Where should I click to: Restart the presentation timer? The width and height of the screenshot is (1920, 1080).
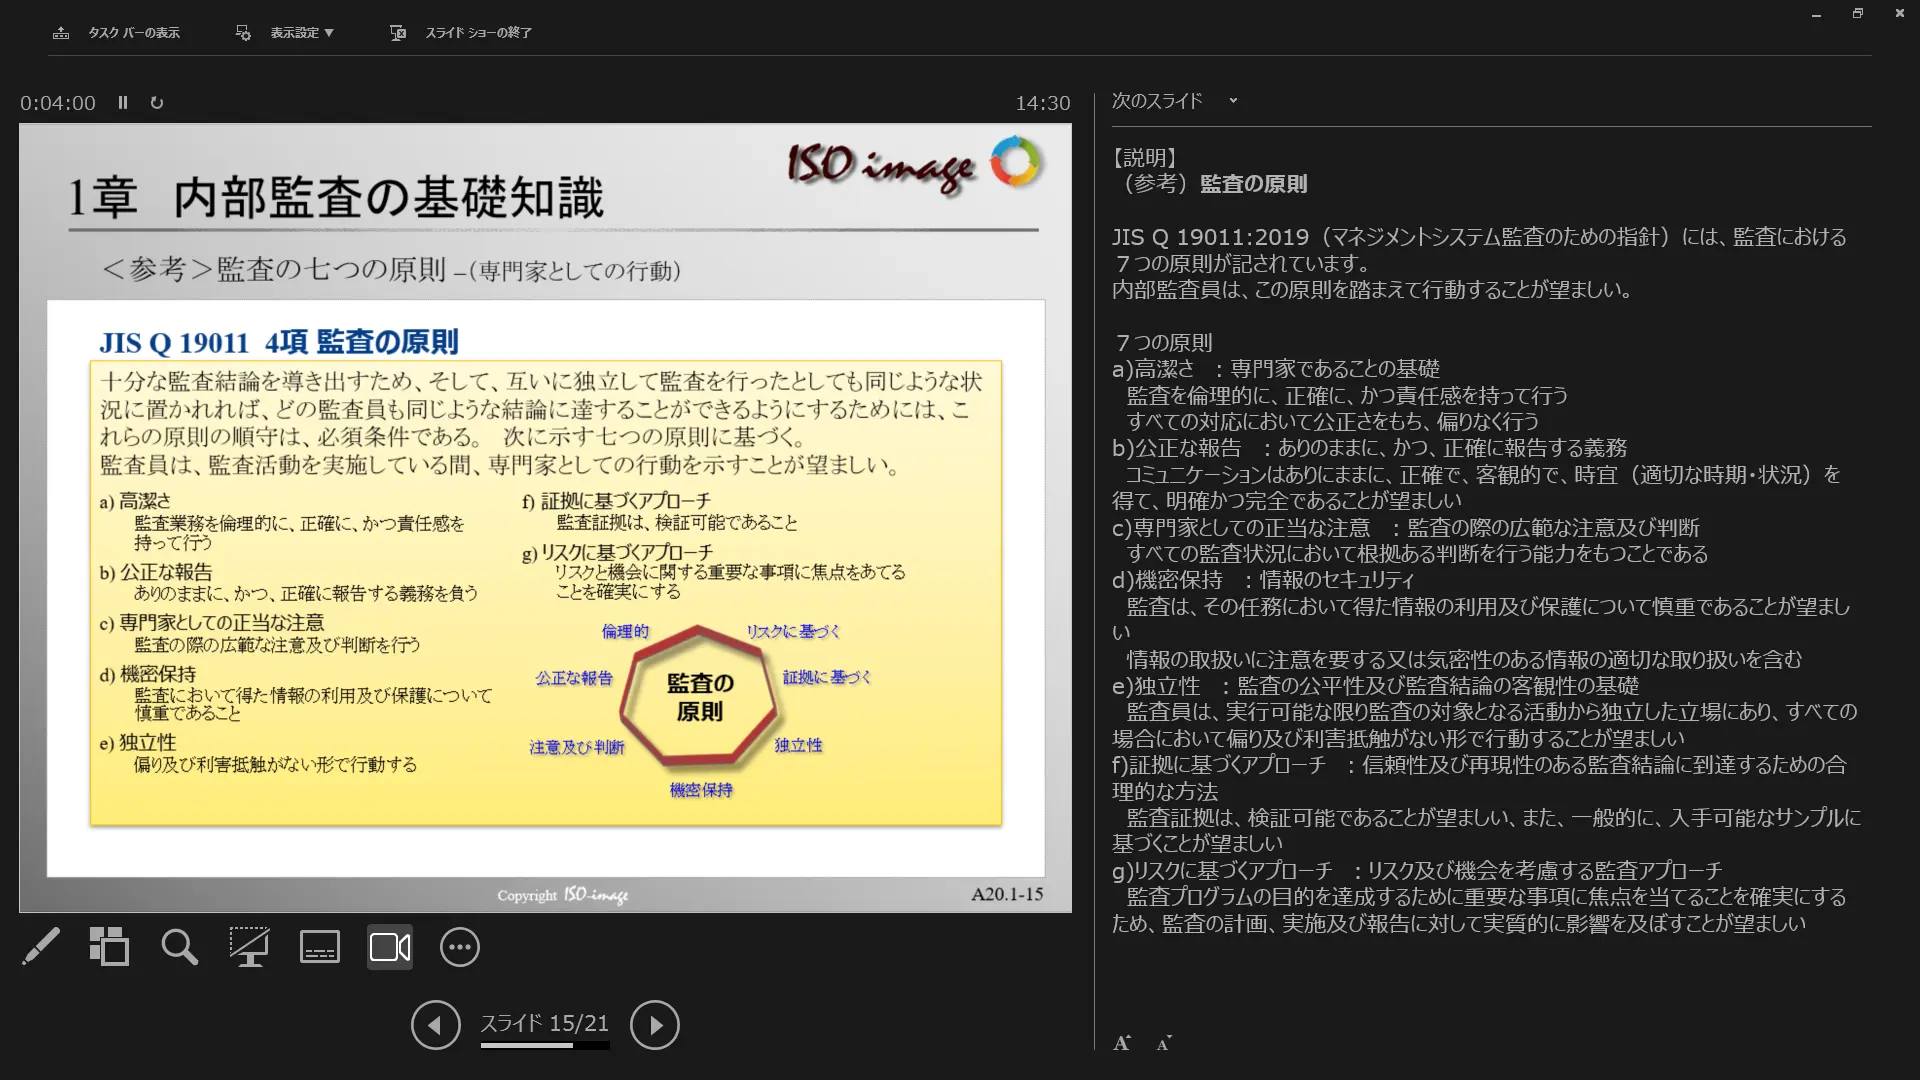[157, 103]
